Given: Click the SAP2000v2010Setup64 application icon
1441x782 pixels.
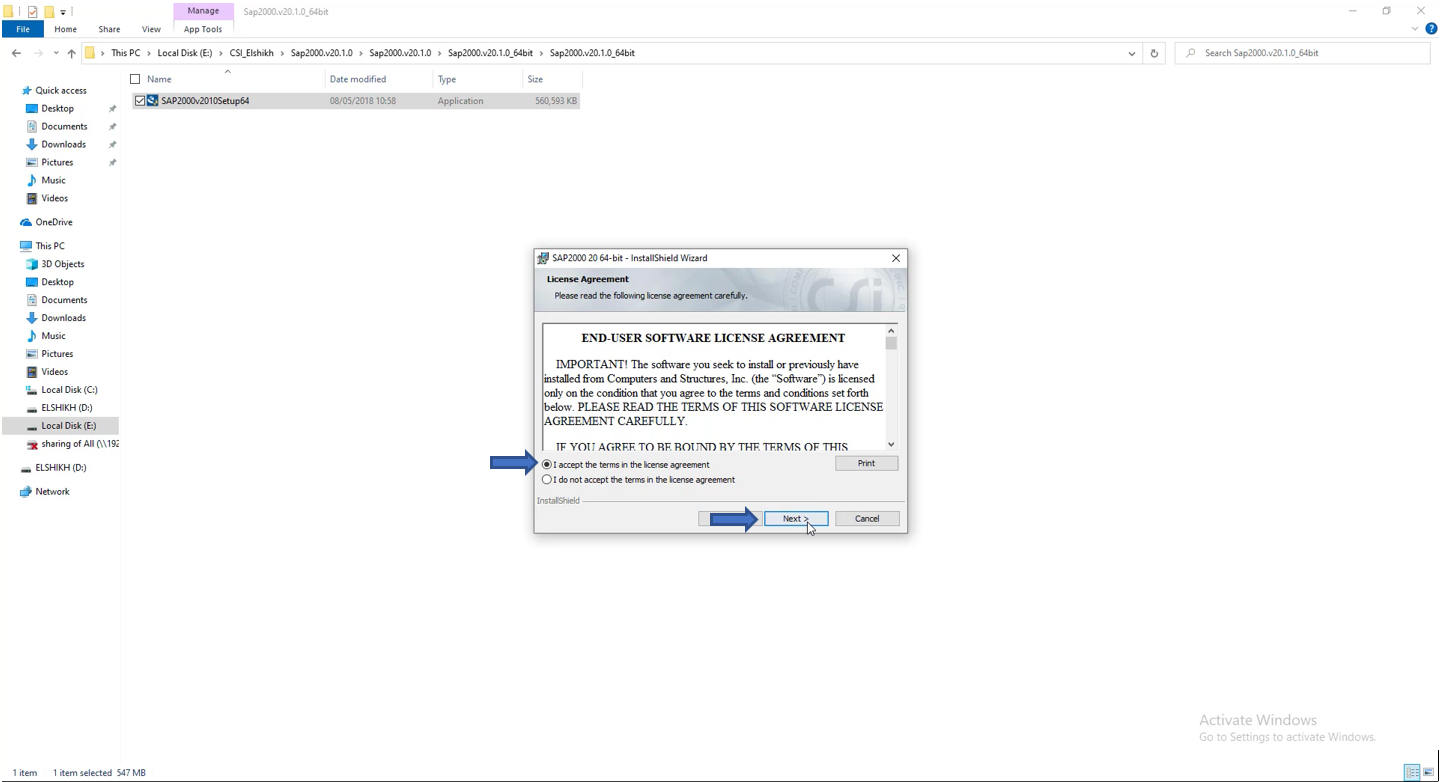Looking at the screenshot, I should (x=153, y=101).
